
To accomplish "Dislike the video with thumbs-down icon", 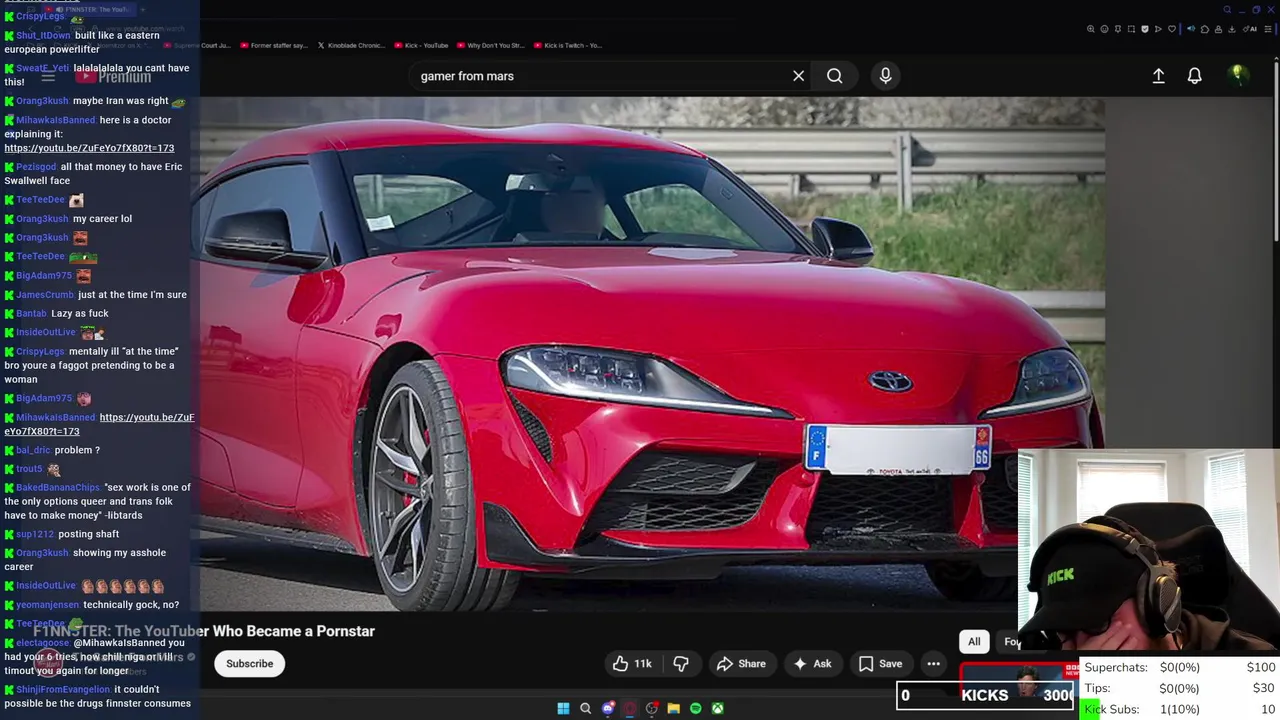I will pyautogui.click(x=681, y=664).
